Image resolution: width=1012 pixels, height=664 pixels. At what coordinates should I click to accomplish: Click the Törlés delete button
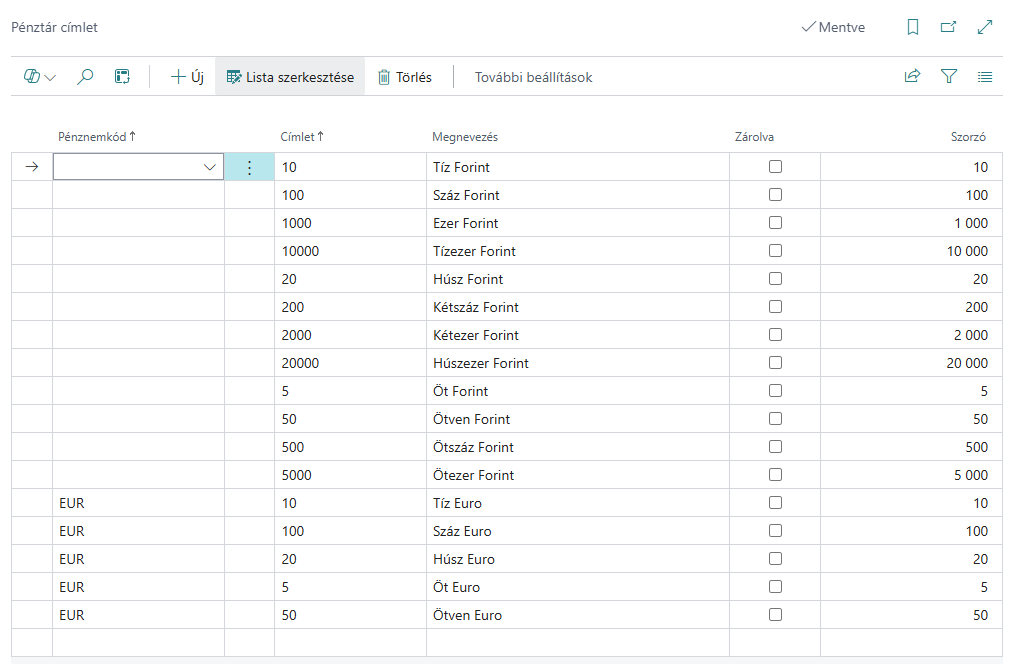tap(405, 77)
